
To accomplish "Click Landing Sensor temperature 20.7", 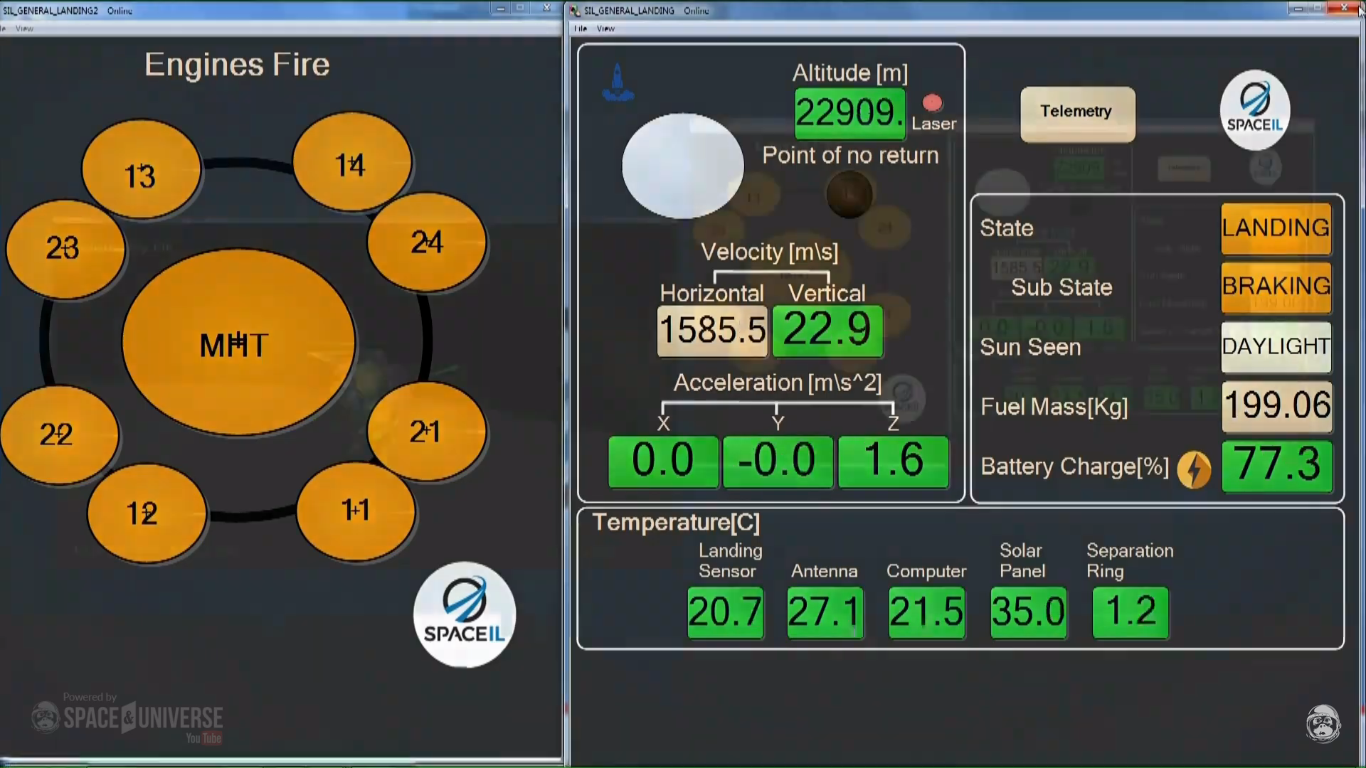I will pos(725,613).
